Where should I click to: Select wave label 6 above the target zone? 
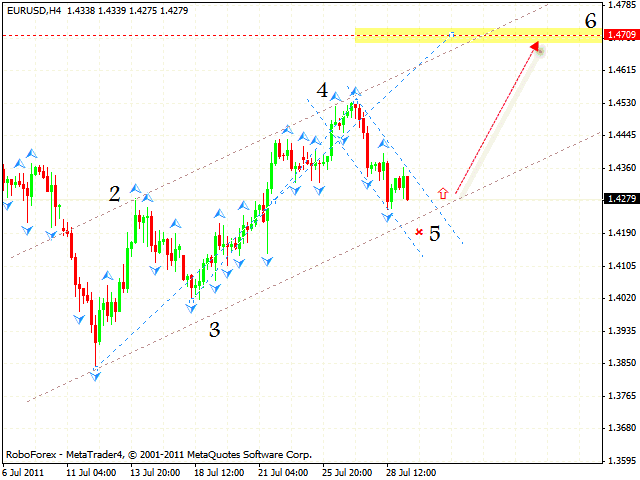click(590, 20)
